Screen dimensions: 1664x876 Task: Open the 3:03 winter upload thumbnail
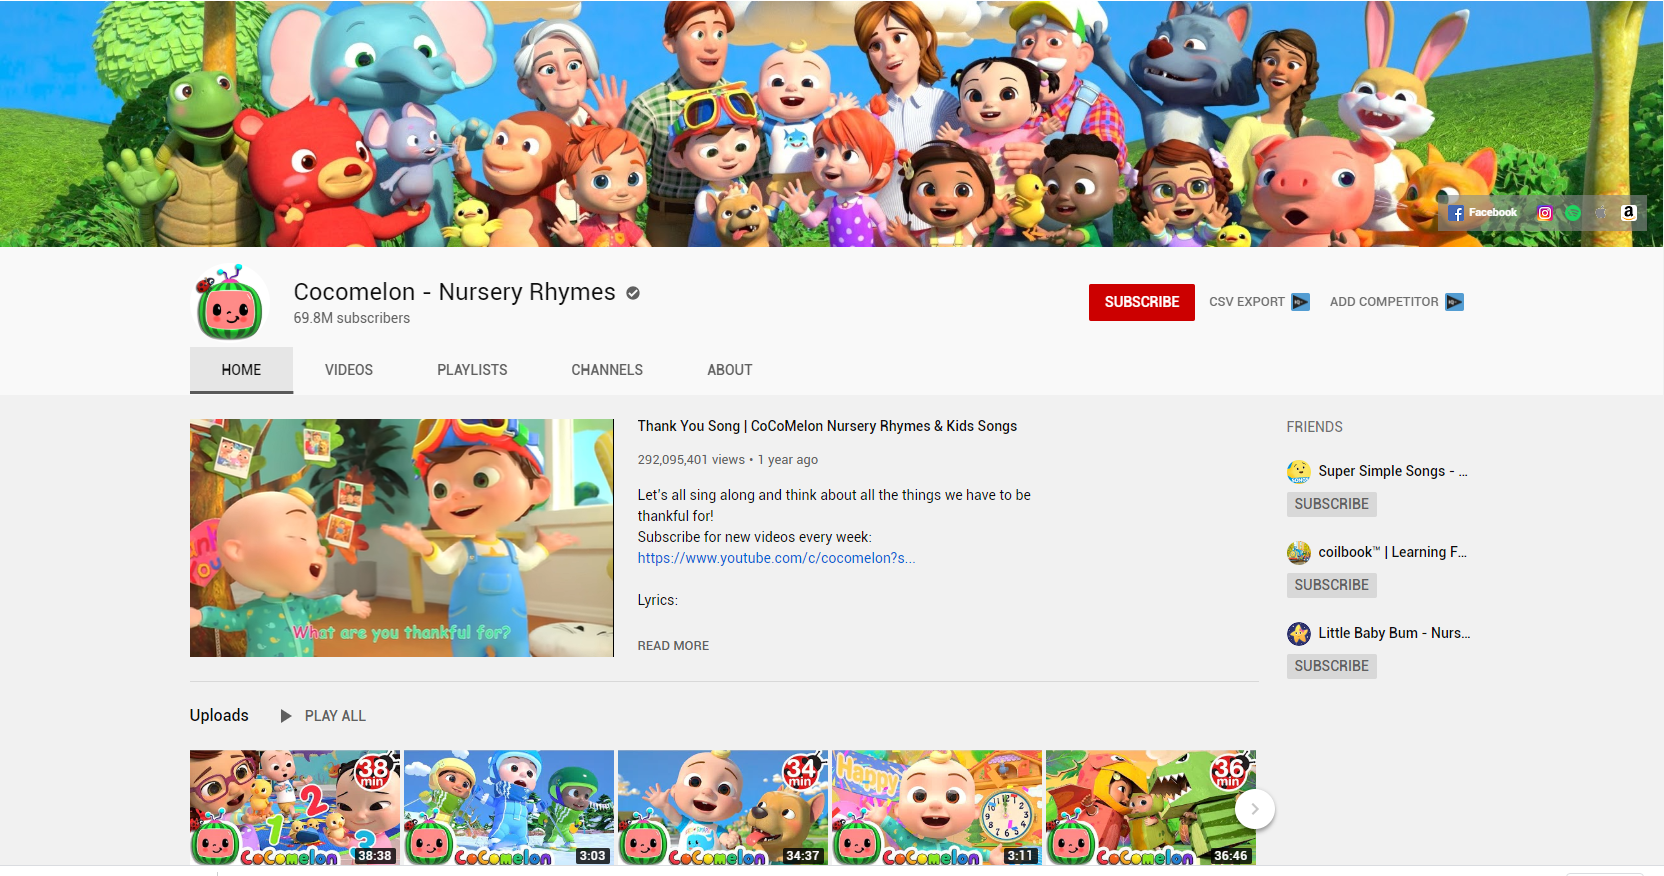point(509,808)
